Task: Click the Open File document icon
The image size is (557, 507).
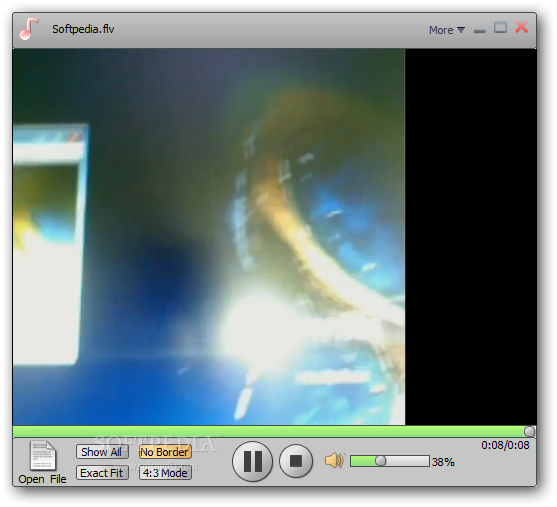Action: tap(43, 455)
